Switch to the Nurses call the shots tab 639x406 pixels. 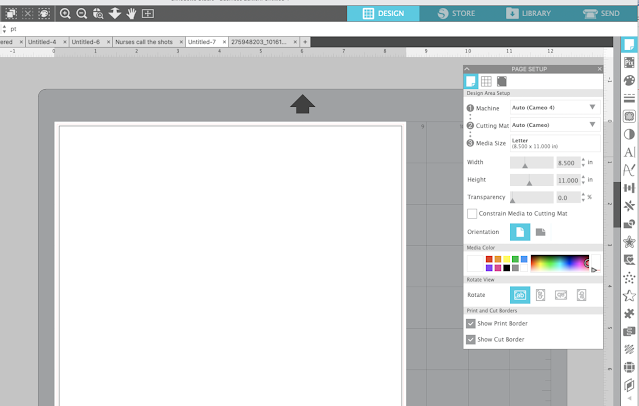(144, 42)
